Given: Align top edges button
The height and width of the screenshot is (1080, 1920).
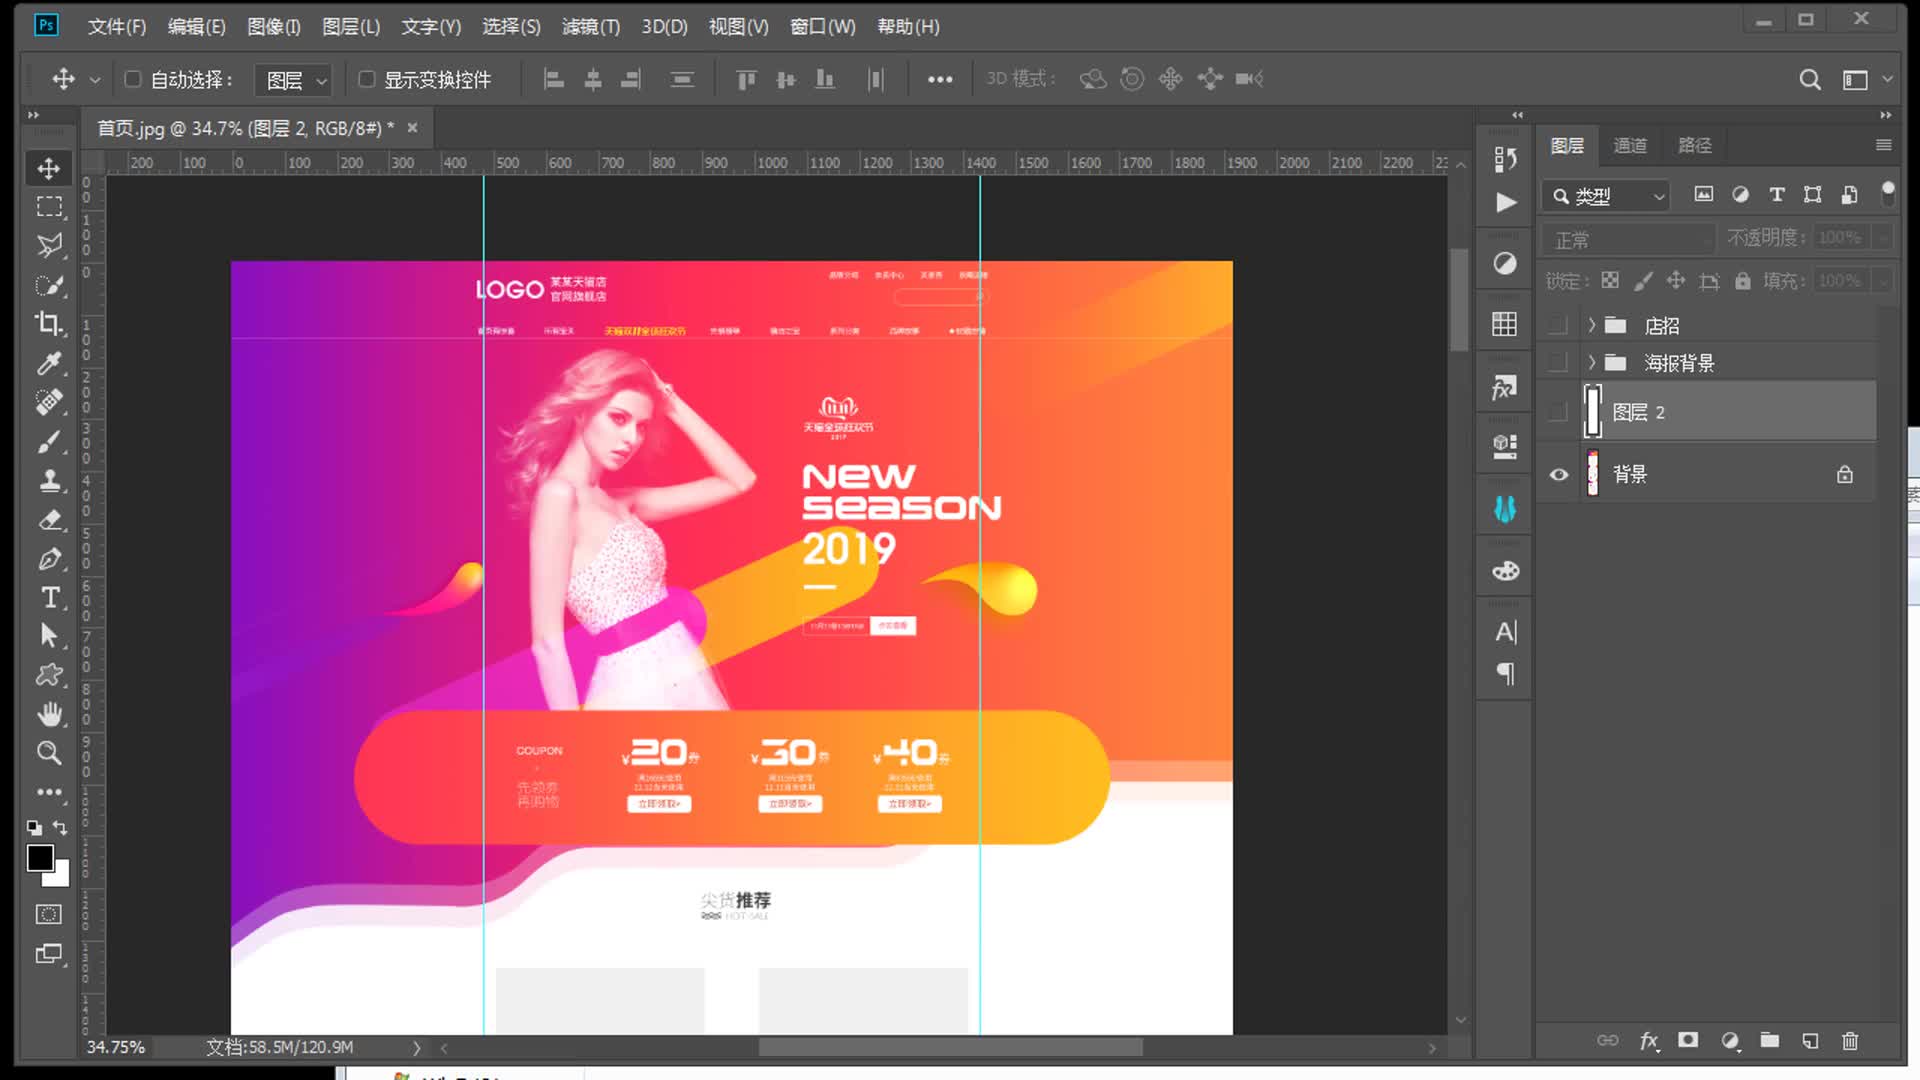Looking at the screenshot, I should (x=746, y=79).
